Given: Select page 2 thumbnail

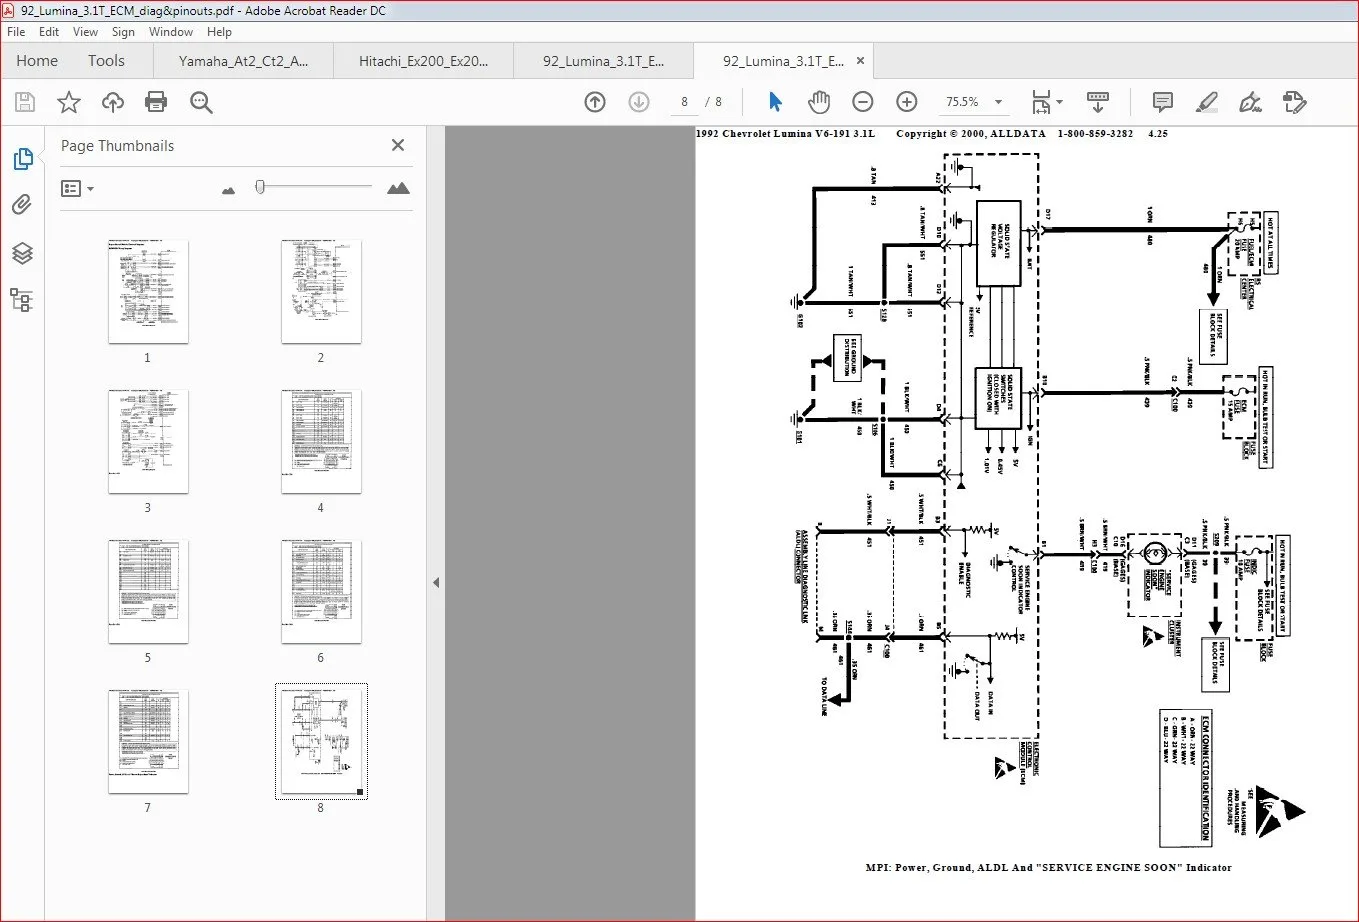Looking at the screenshot, I should click(321, 291).
